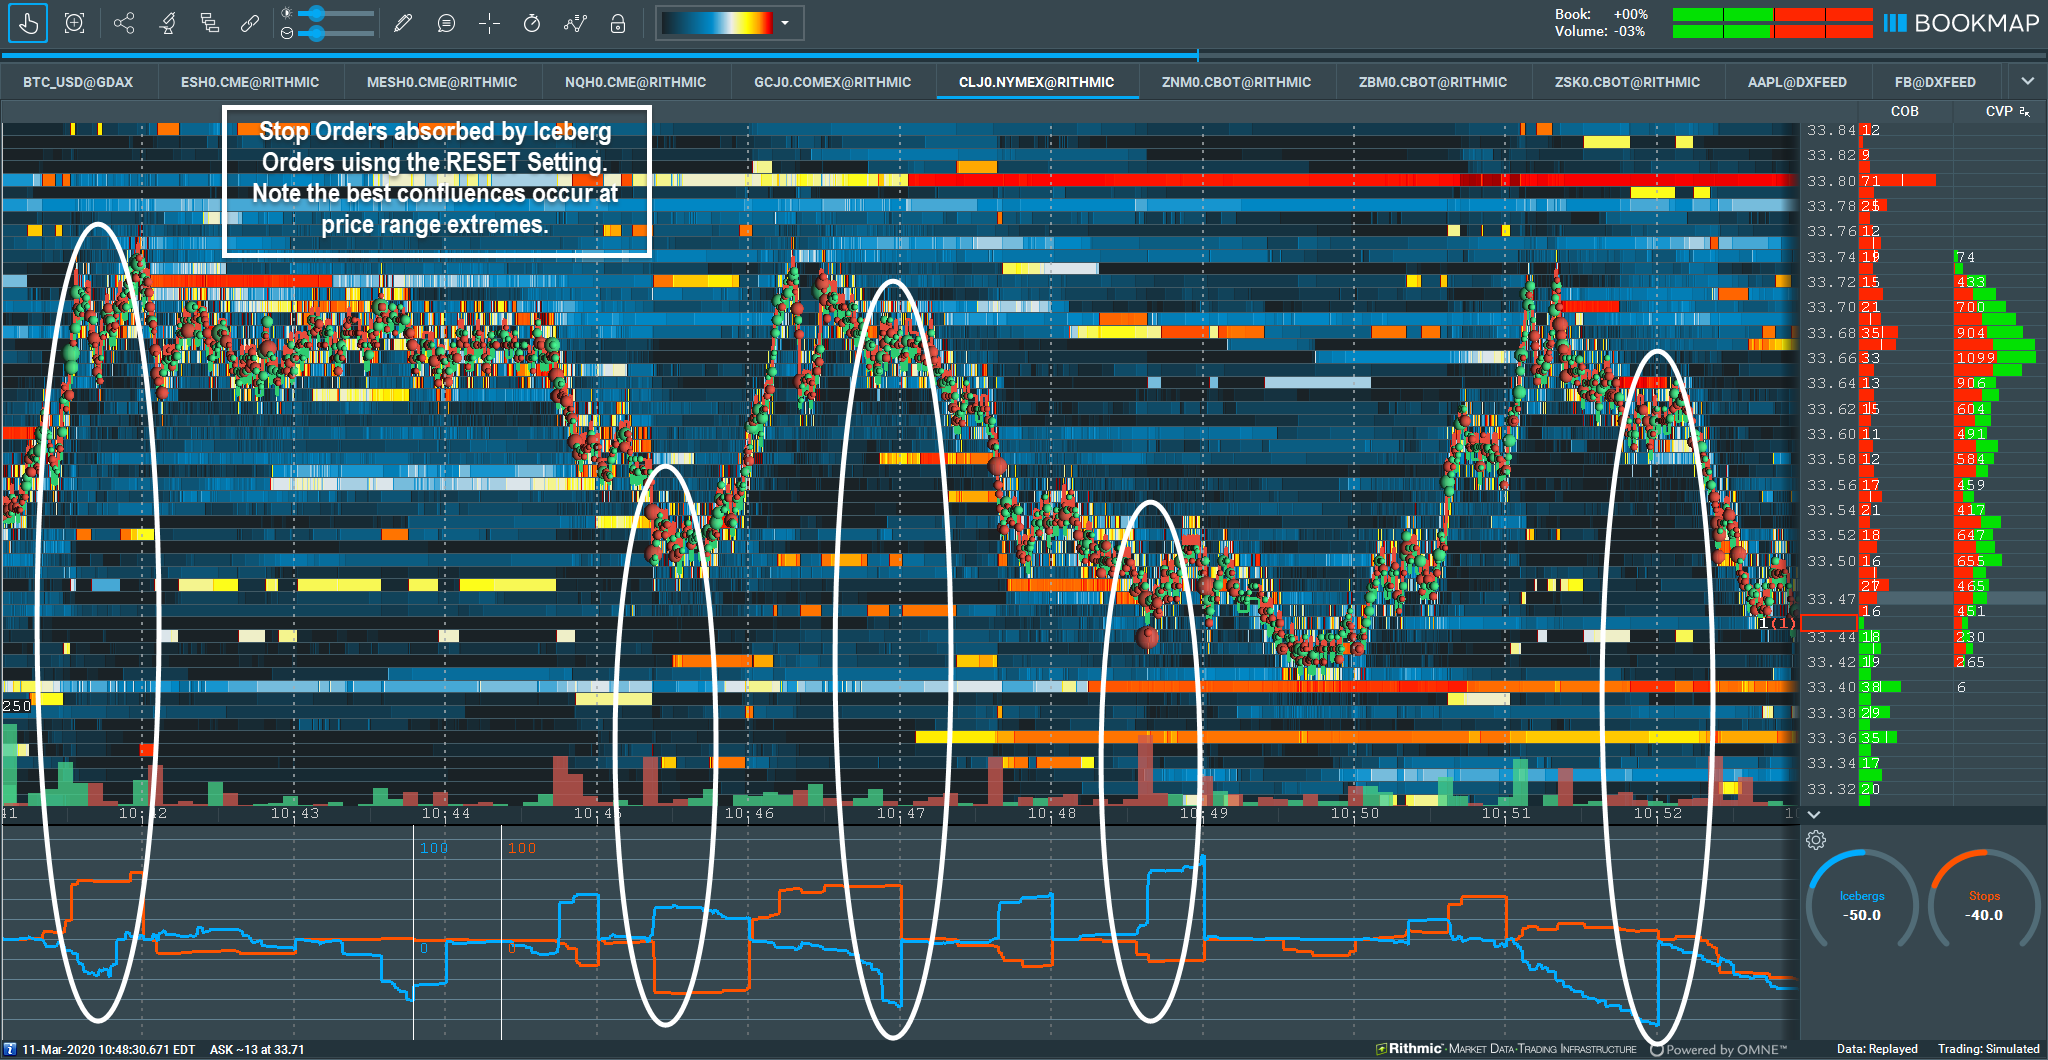Image resolution: width=2048 pixels, height=1060 pixels.
Task: Toggle the windows layout icon in toolbar
Action: tap(210, 22)
